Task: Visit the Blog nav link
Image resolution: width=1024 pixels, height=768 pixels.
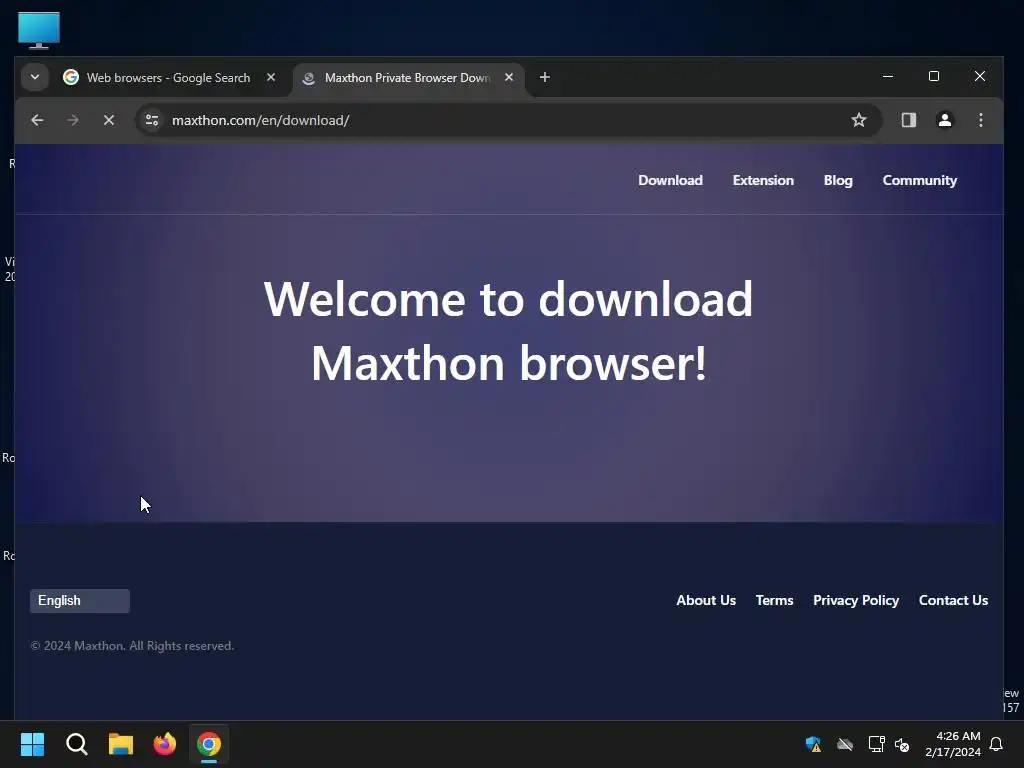Action: tap(838, 180)
